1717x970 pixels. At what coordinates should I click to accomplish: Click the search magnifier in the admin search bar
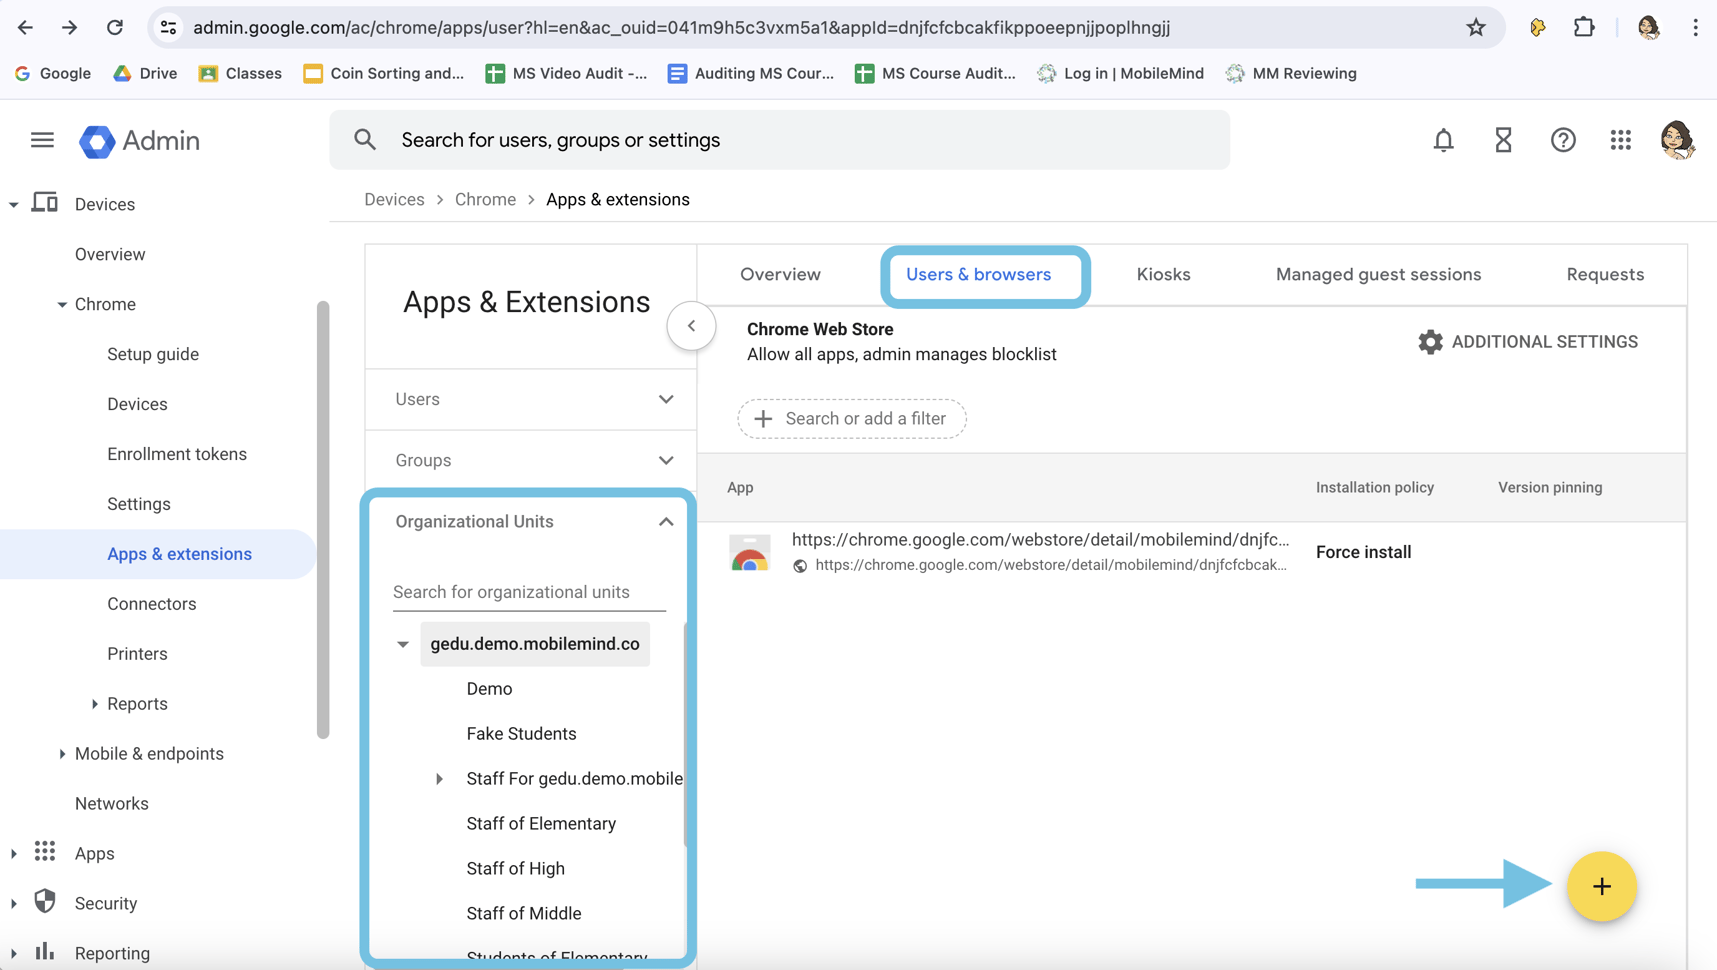click(364, 140)
